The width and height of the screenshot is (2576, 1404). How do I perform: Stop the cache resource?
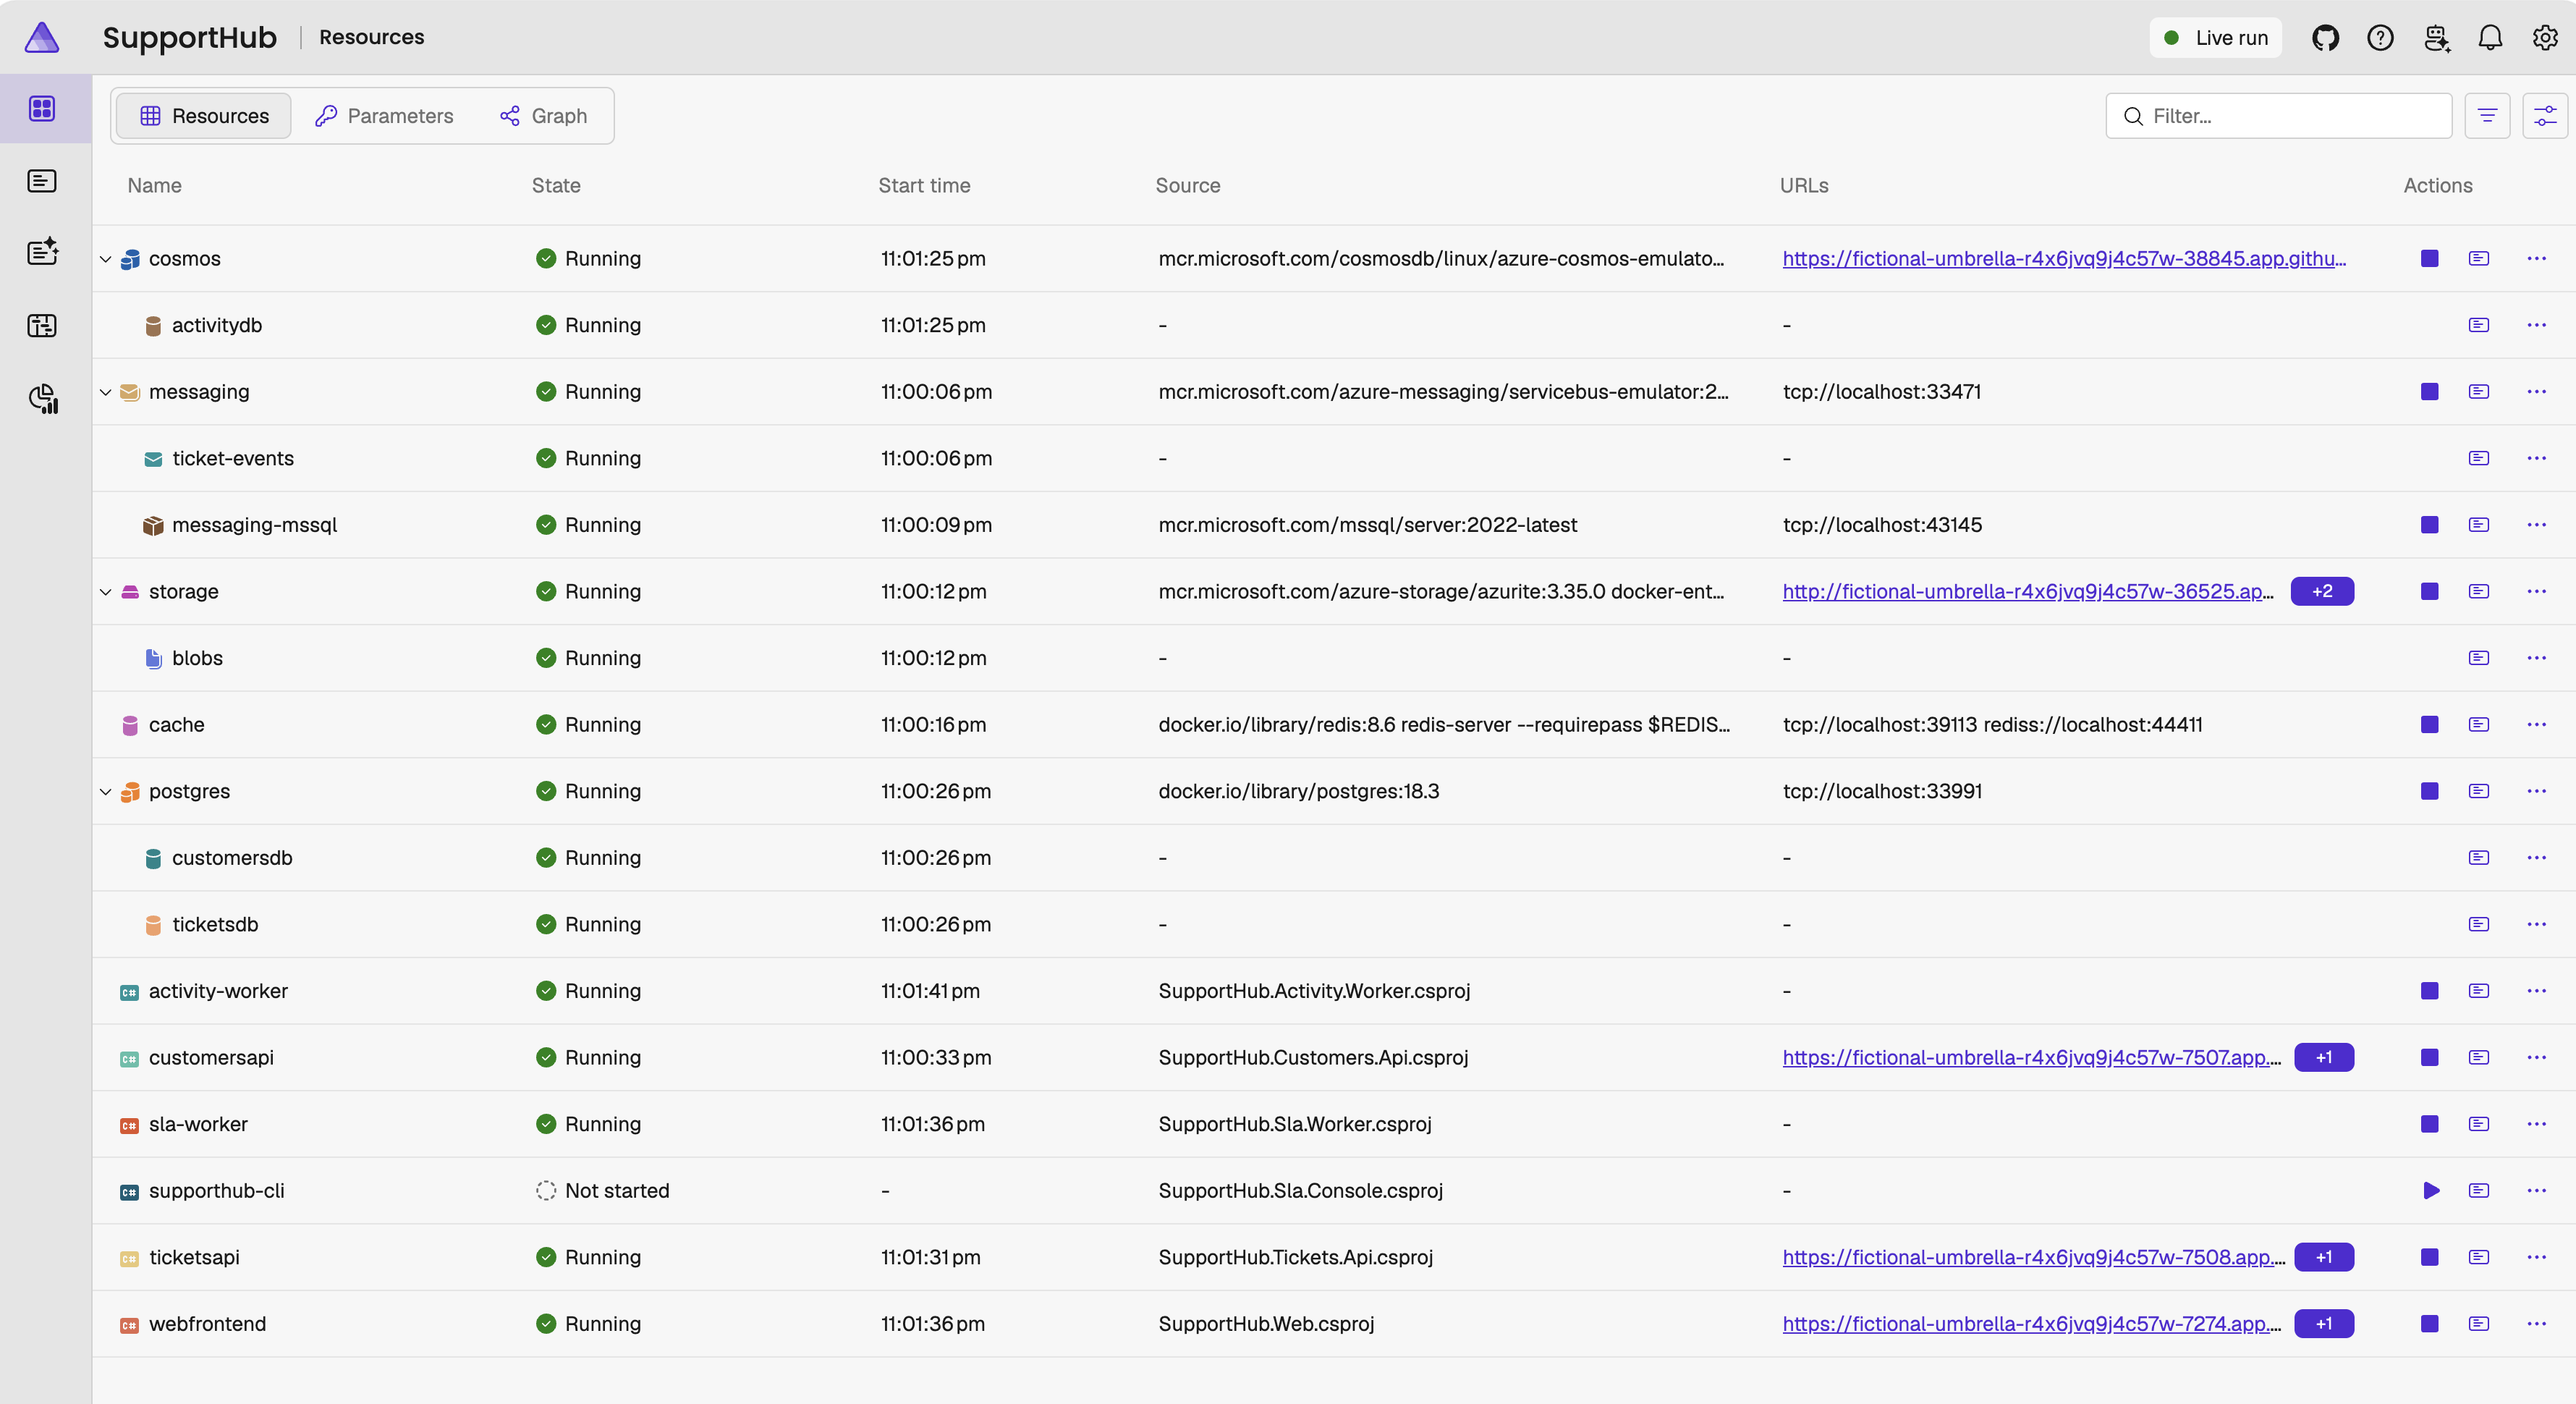pyautogui.click(x=2429, y=724)
